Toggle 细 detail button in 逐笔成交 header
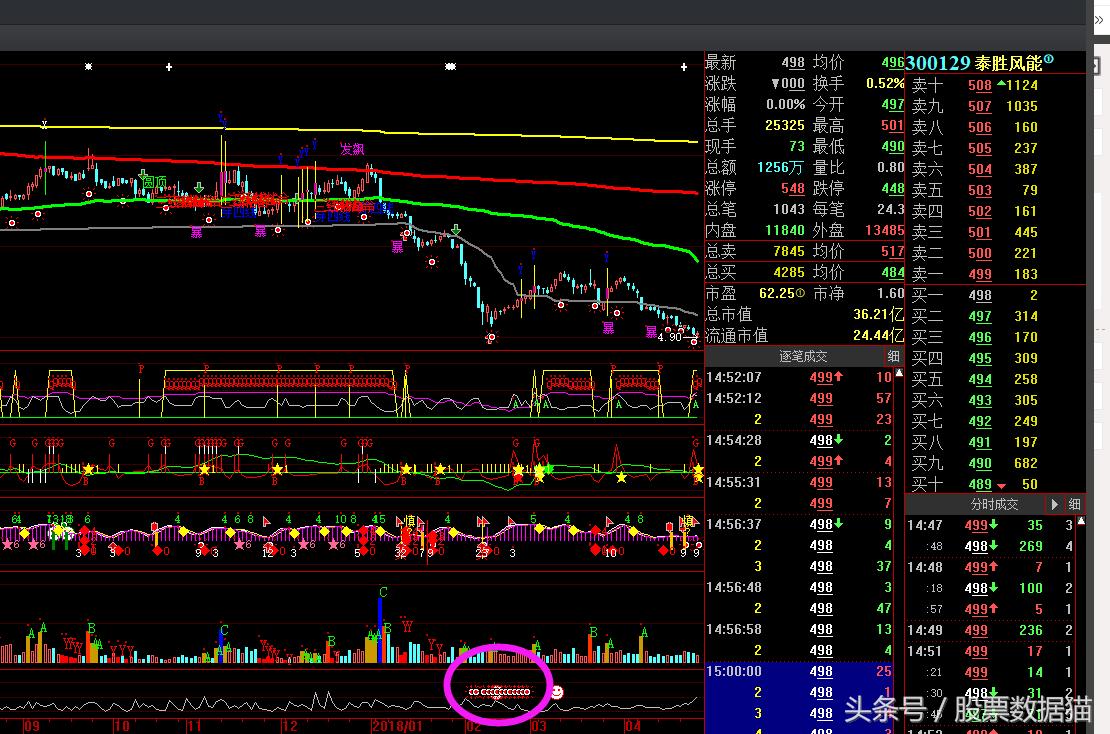This screenshot has height=734, width=1110. point(893,357)
